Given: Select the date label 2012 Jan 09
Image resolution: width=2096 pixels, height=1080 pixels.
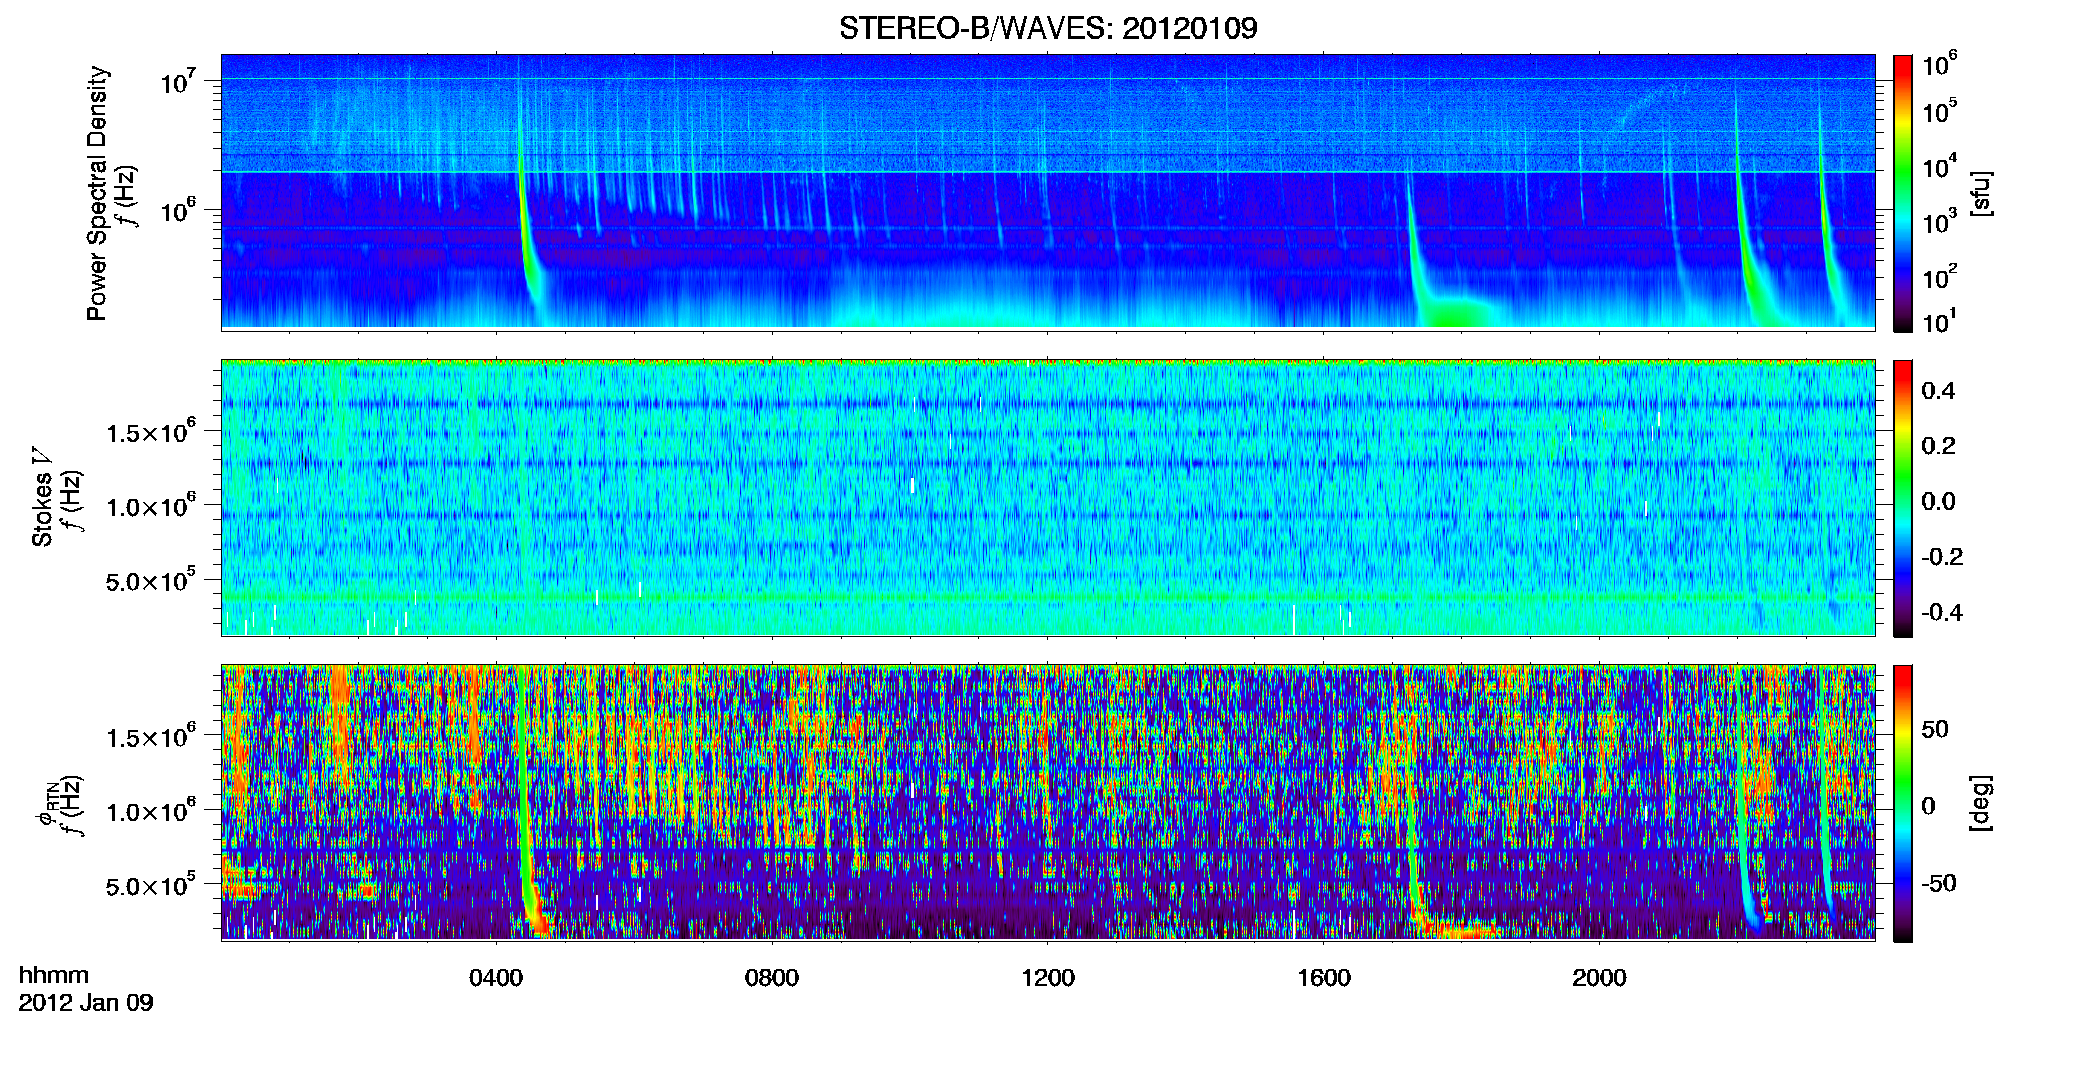Looking at the screenshot, I should point(86,1003).
